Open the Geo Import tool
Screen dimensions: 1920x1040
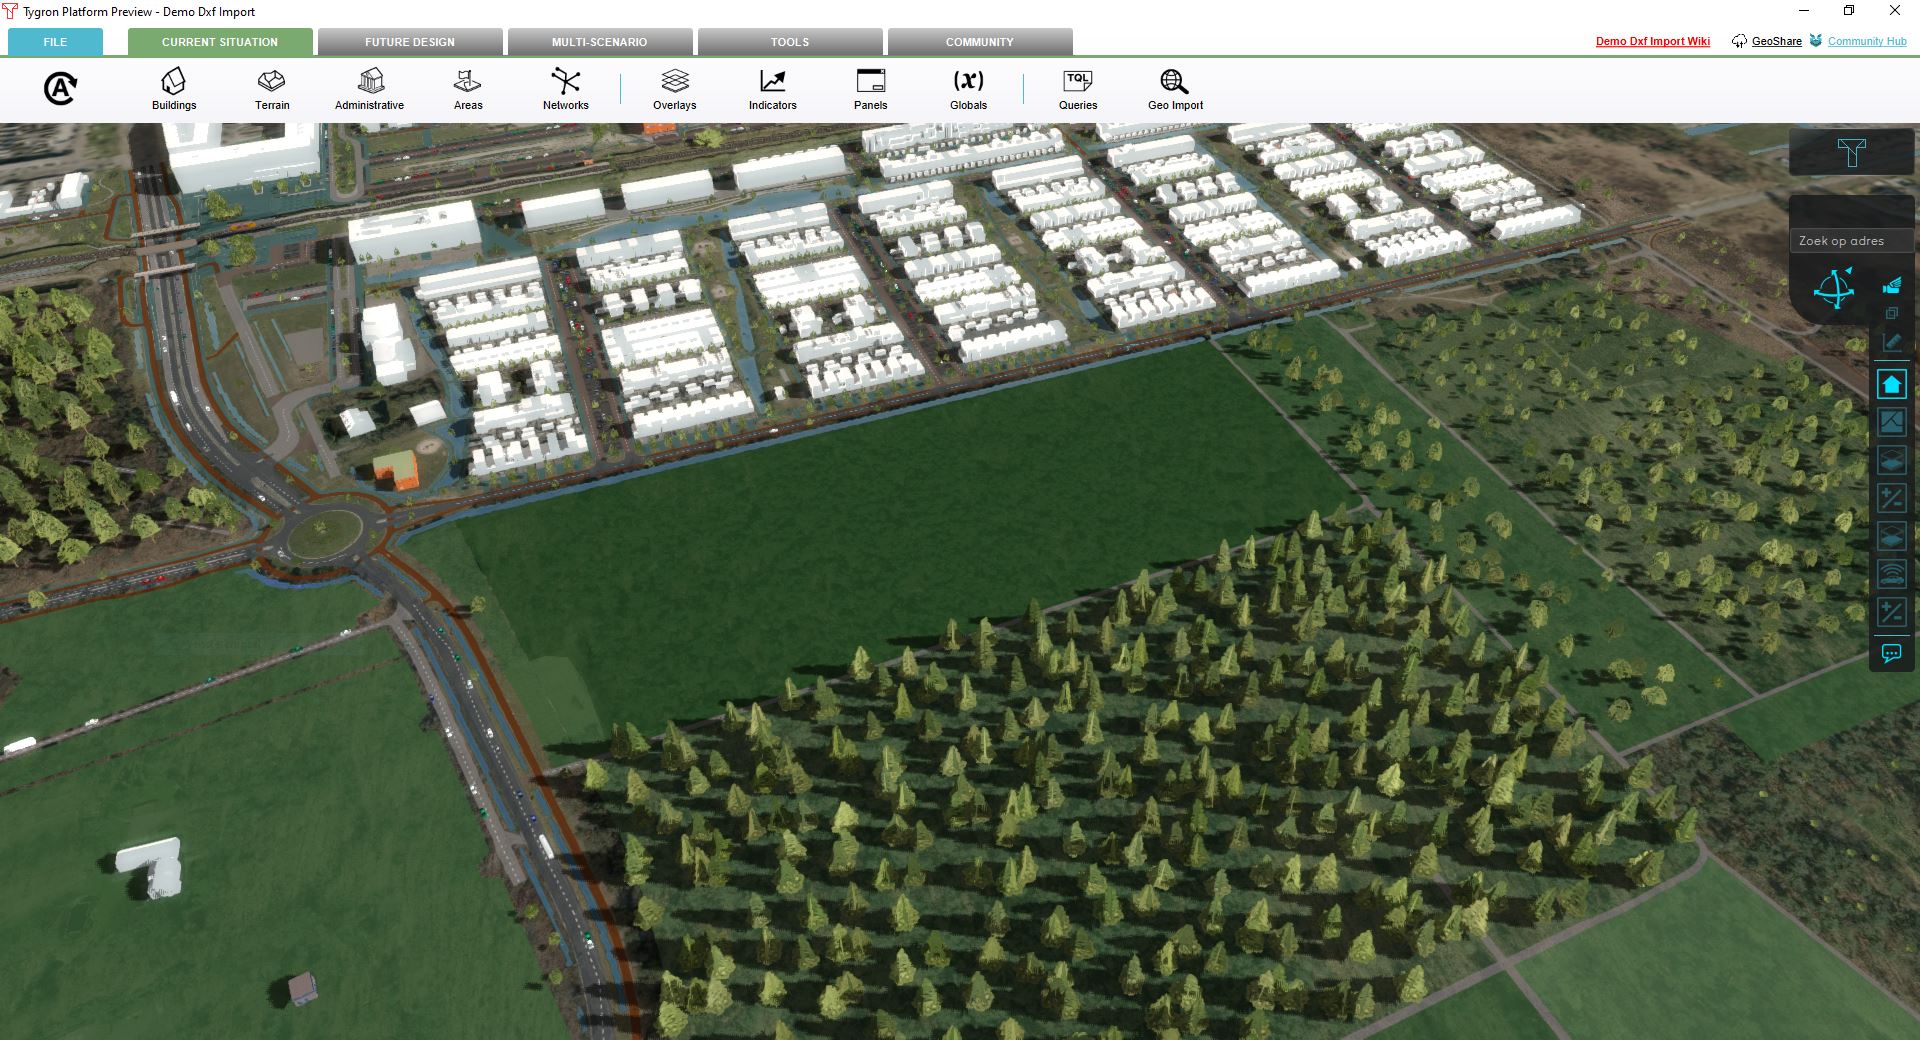[x=1175, y=88]
